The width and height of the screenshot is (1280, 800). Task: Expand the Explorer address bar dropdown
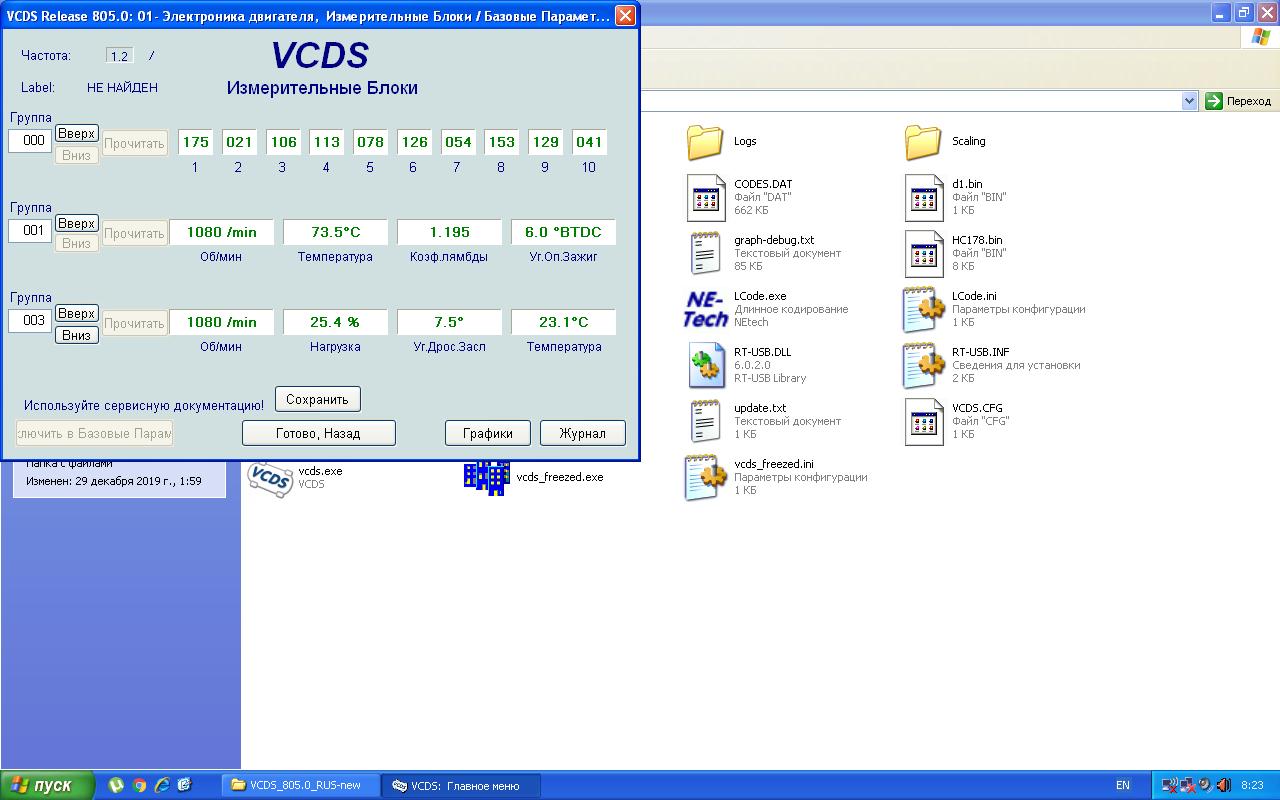click(x=1189, y=101)
